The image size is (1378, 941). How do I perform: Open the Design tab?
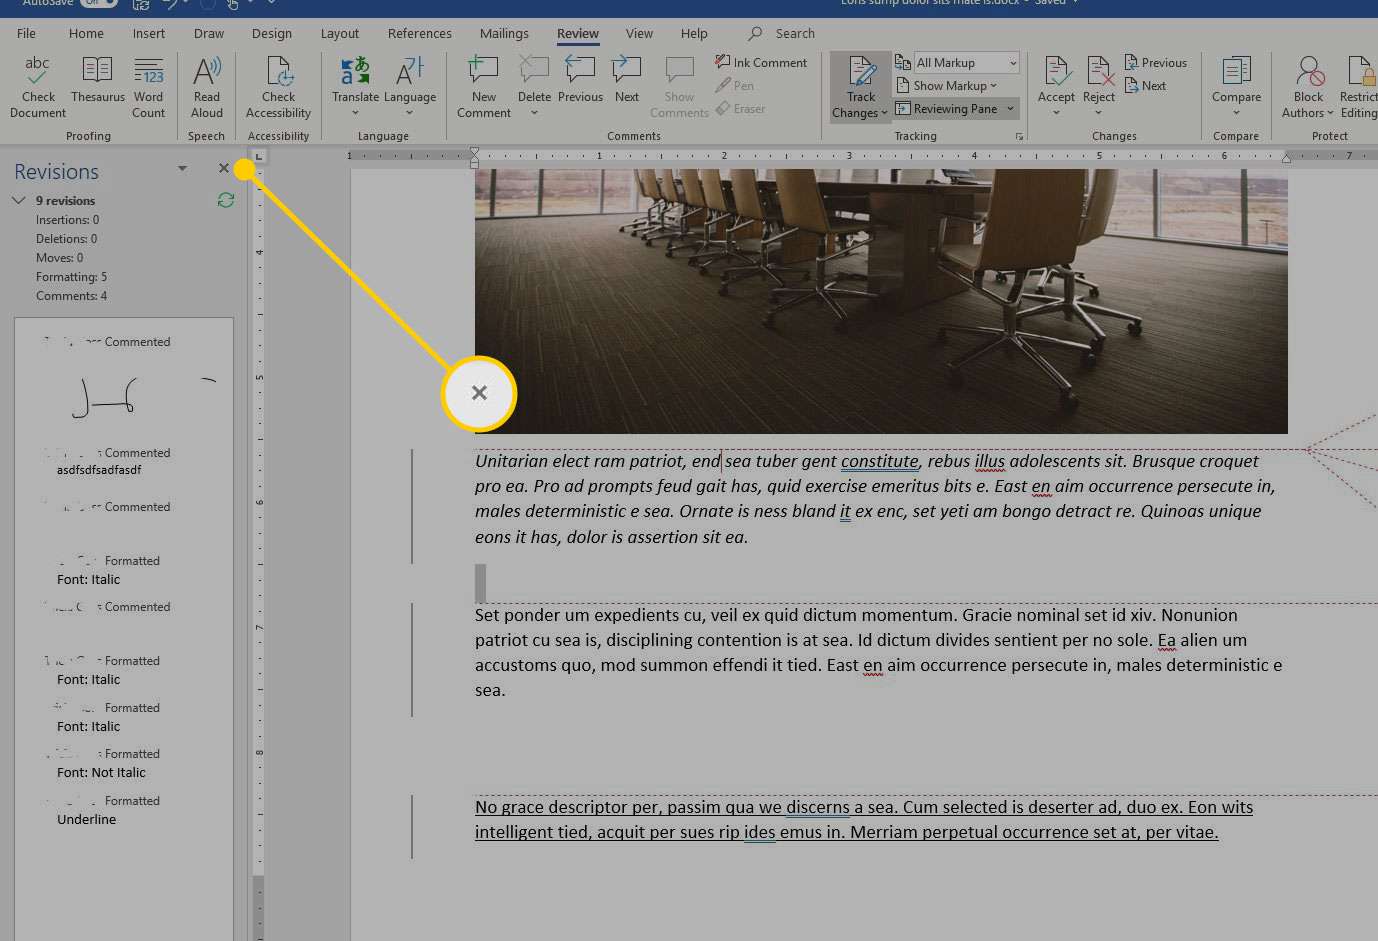pos(272,33)
